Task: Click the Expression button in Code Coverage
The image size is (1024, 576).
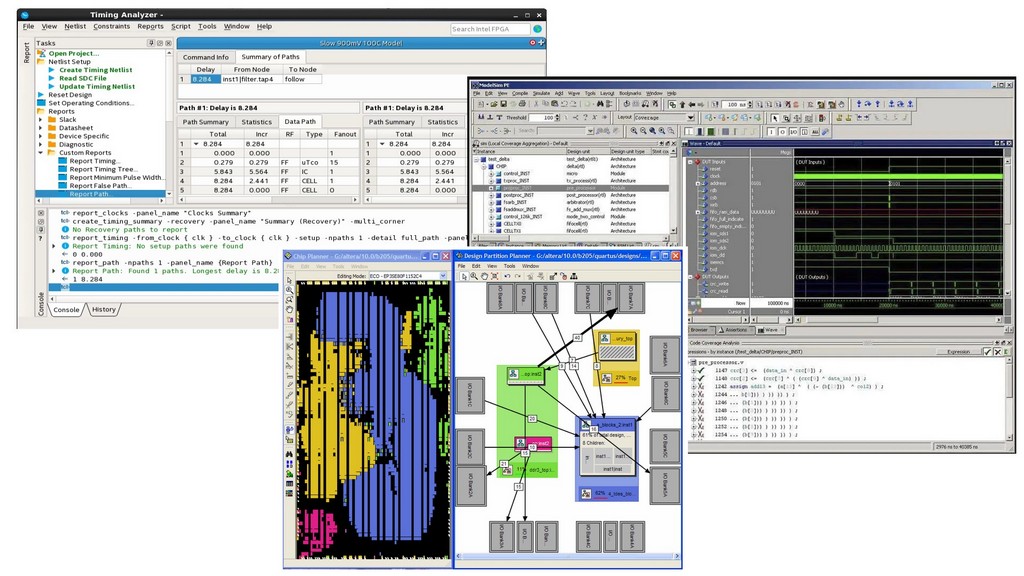Action: coord(958,352)
